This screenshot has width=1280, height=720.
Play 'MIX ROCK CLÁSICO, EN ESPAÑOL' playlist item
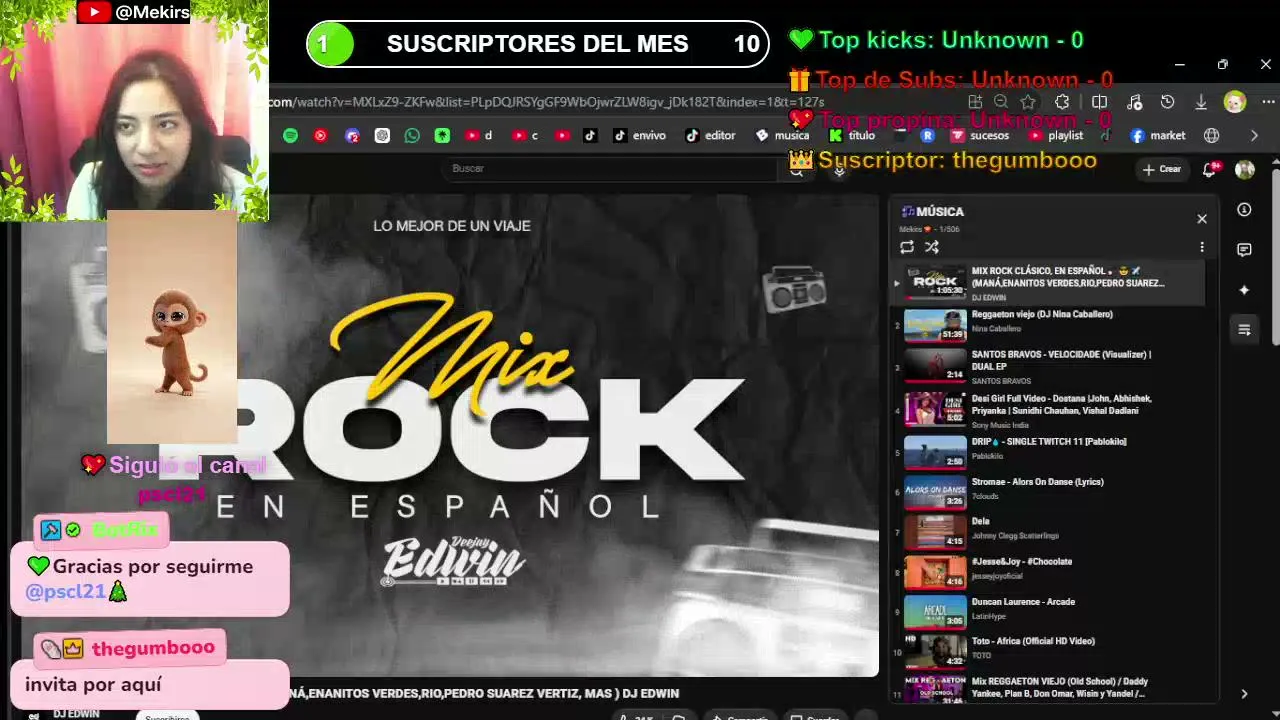pos(1047,283)
